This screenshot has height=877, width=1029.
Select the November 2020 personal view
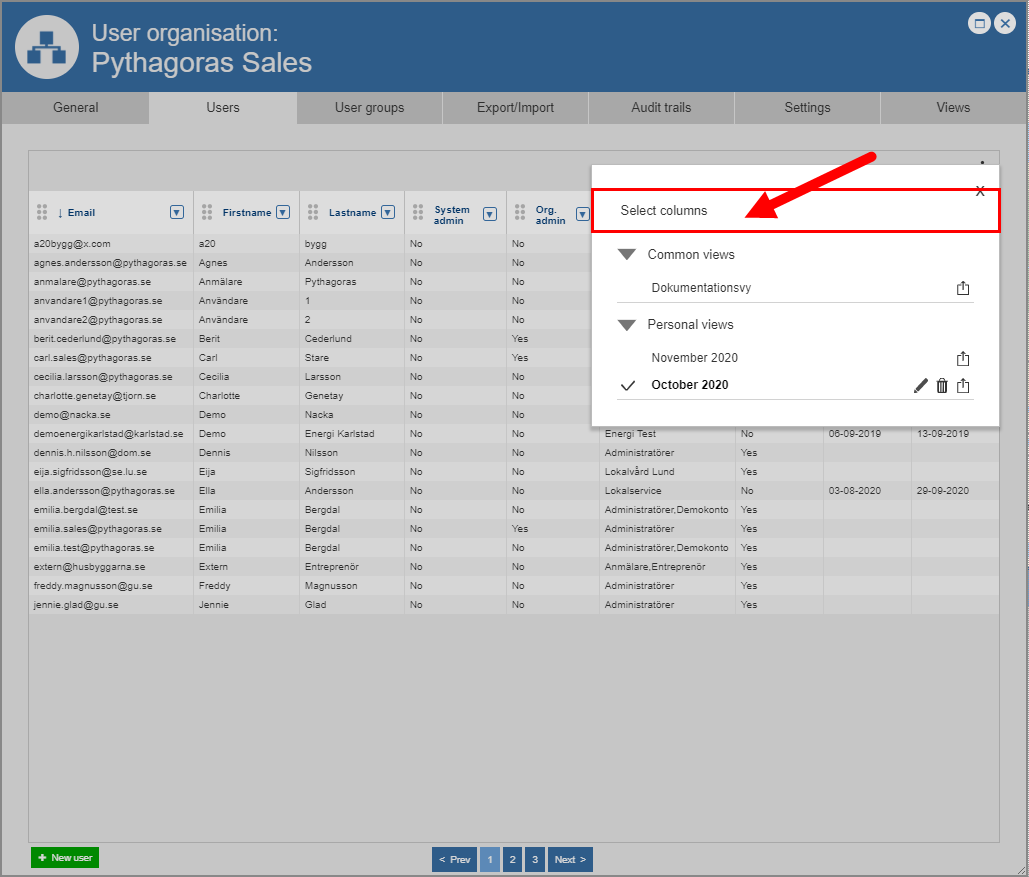[x=694, y=358]
